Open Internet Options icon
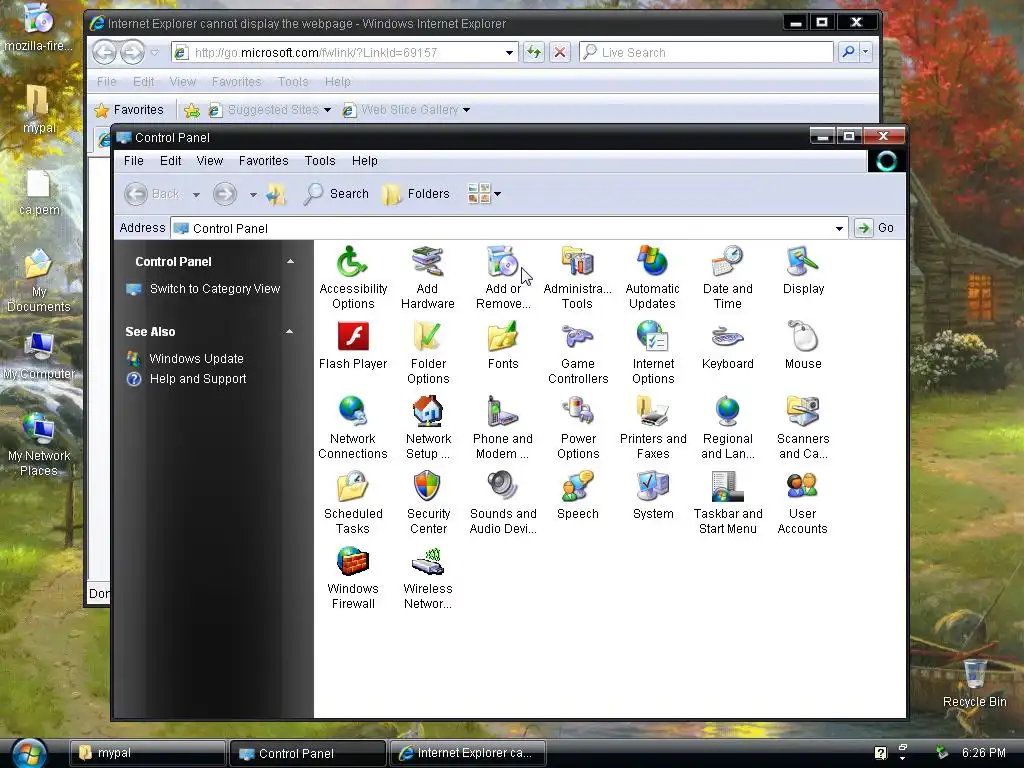Screen dimensions: 1024x768 pos(653,352)
